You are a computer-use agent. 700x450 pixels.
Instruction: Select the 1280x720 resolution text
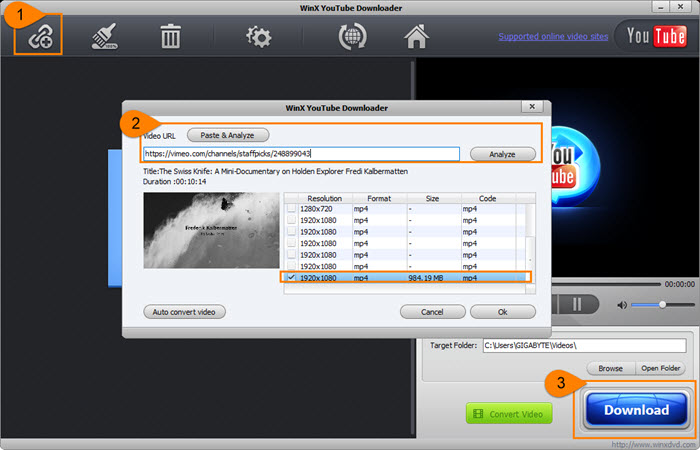[316, 208]
